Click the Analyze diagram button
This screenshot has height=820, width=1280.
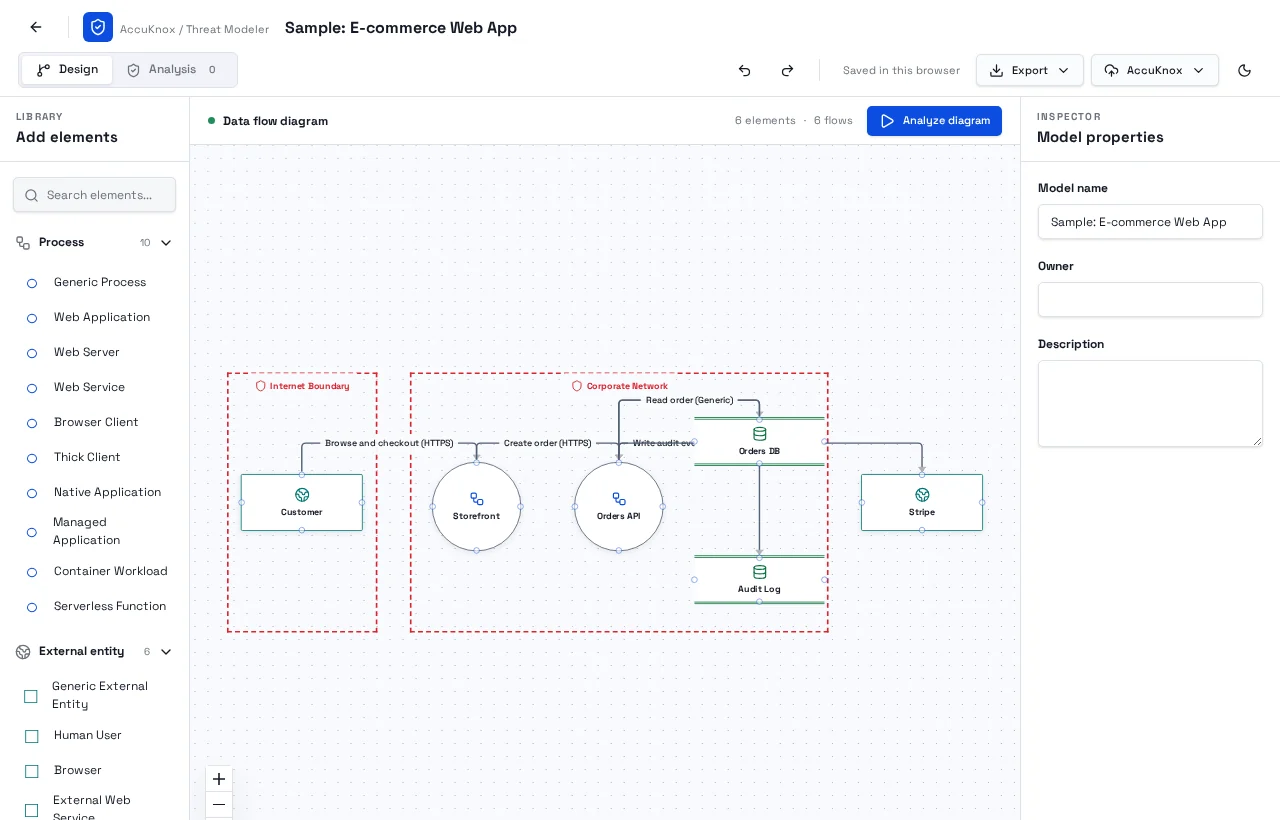click(x=934, y=121)
